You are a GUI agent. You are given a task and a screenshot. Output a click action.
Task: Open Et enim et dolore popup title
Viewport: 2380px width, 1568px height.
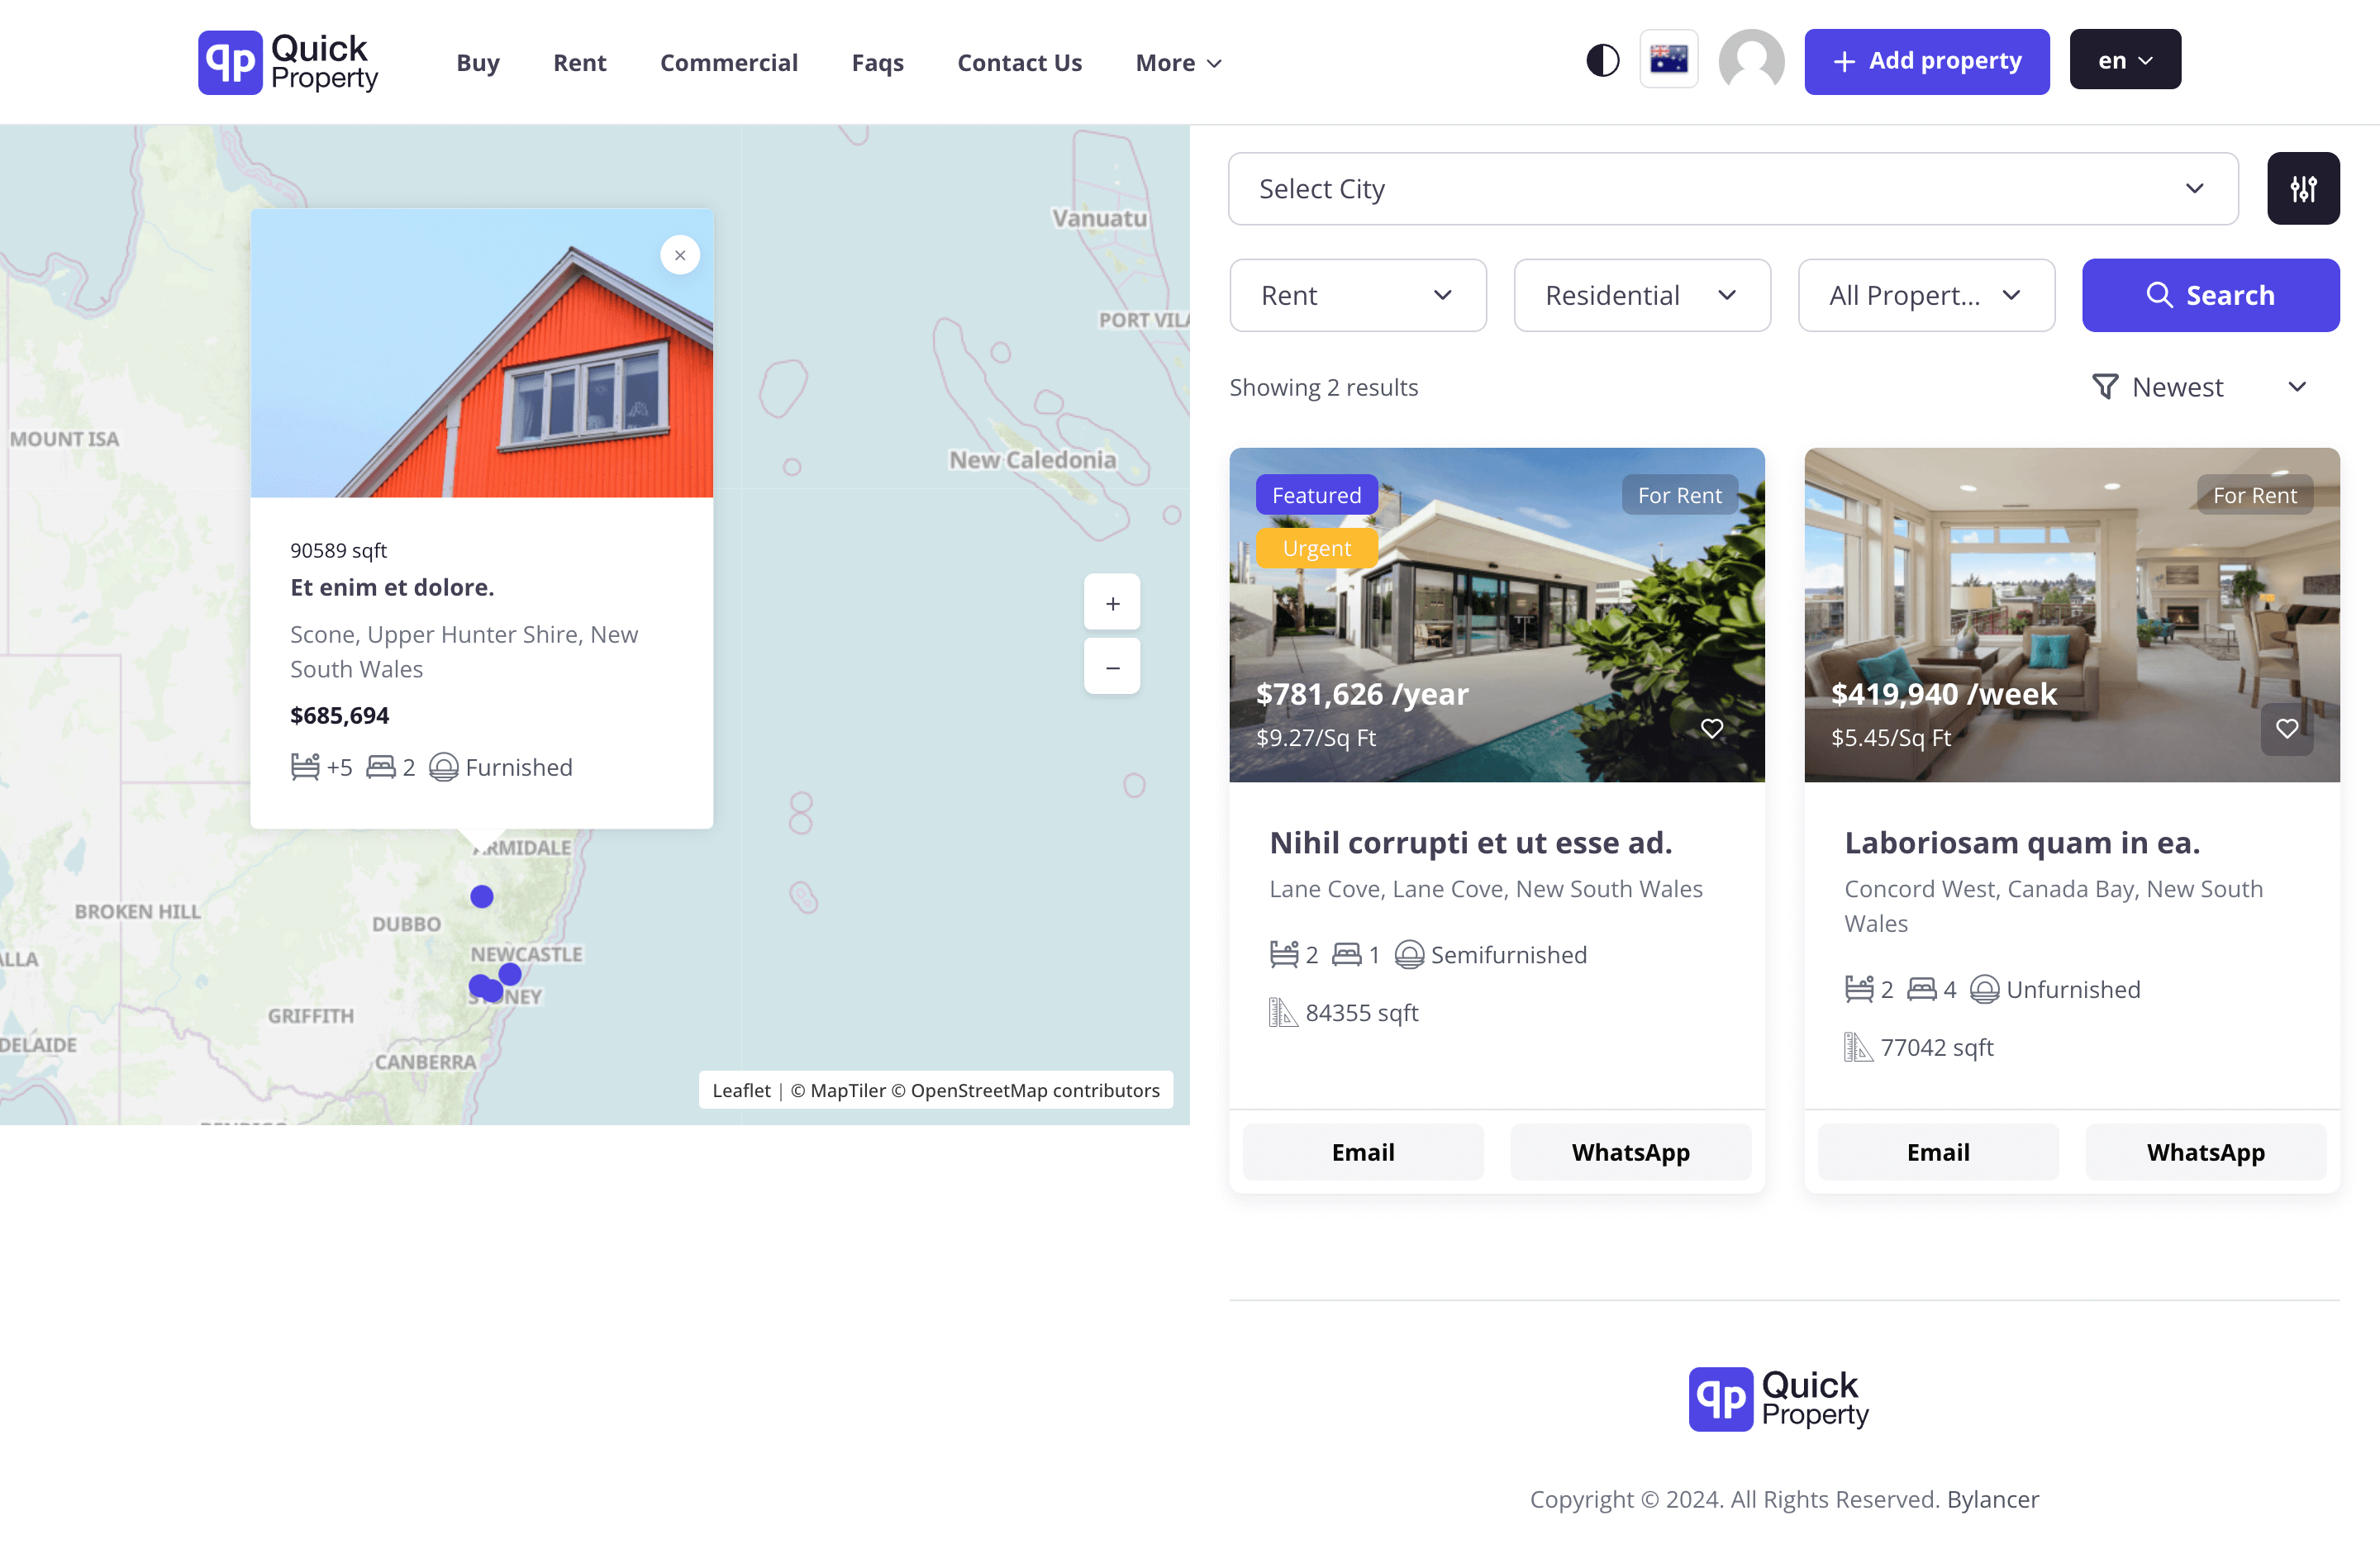click(x=392, y=587)
